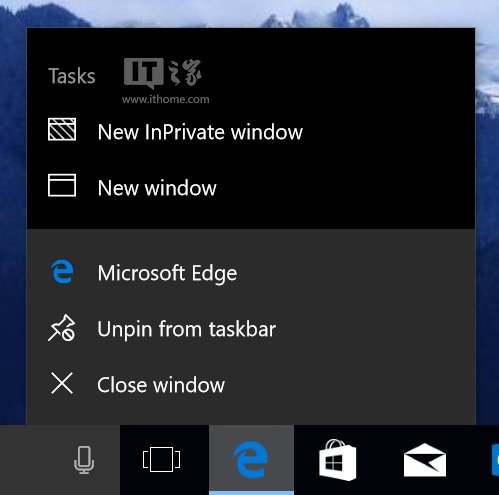
Task: Choose Close window entry
Action: [x=251, y=384]
